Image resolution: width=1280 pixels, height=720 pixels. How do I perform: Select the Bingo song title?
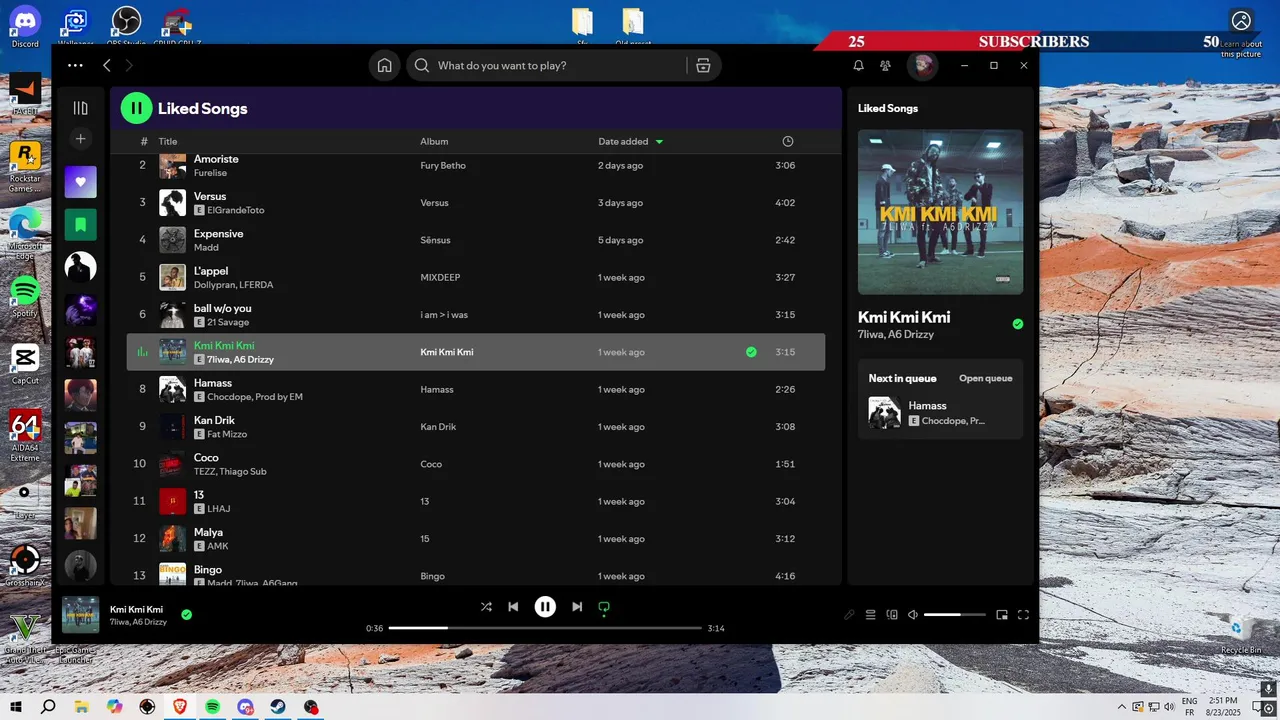(208, 570)
